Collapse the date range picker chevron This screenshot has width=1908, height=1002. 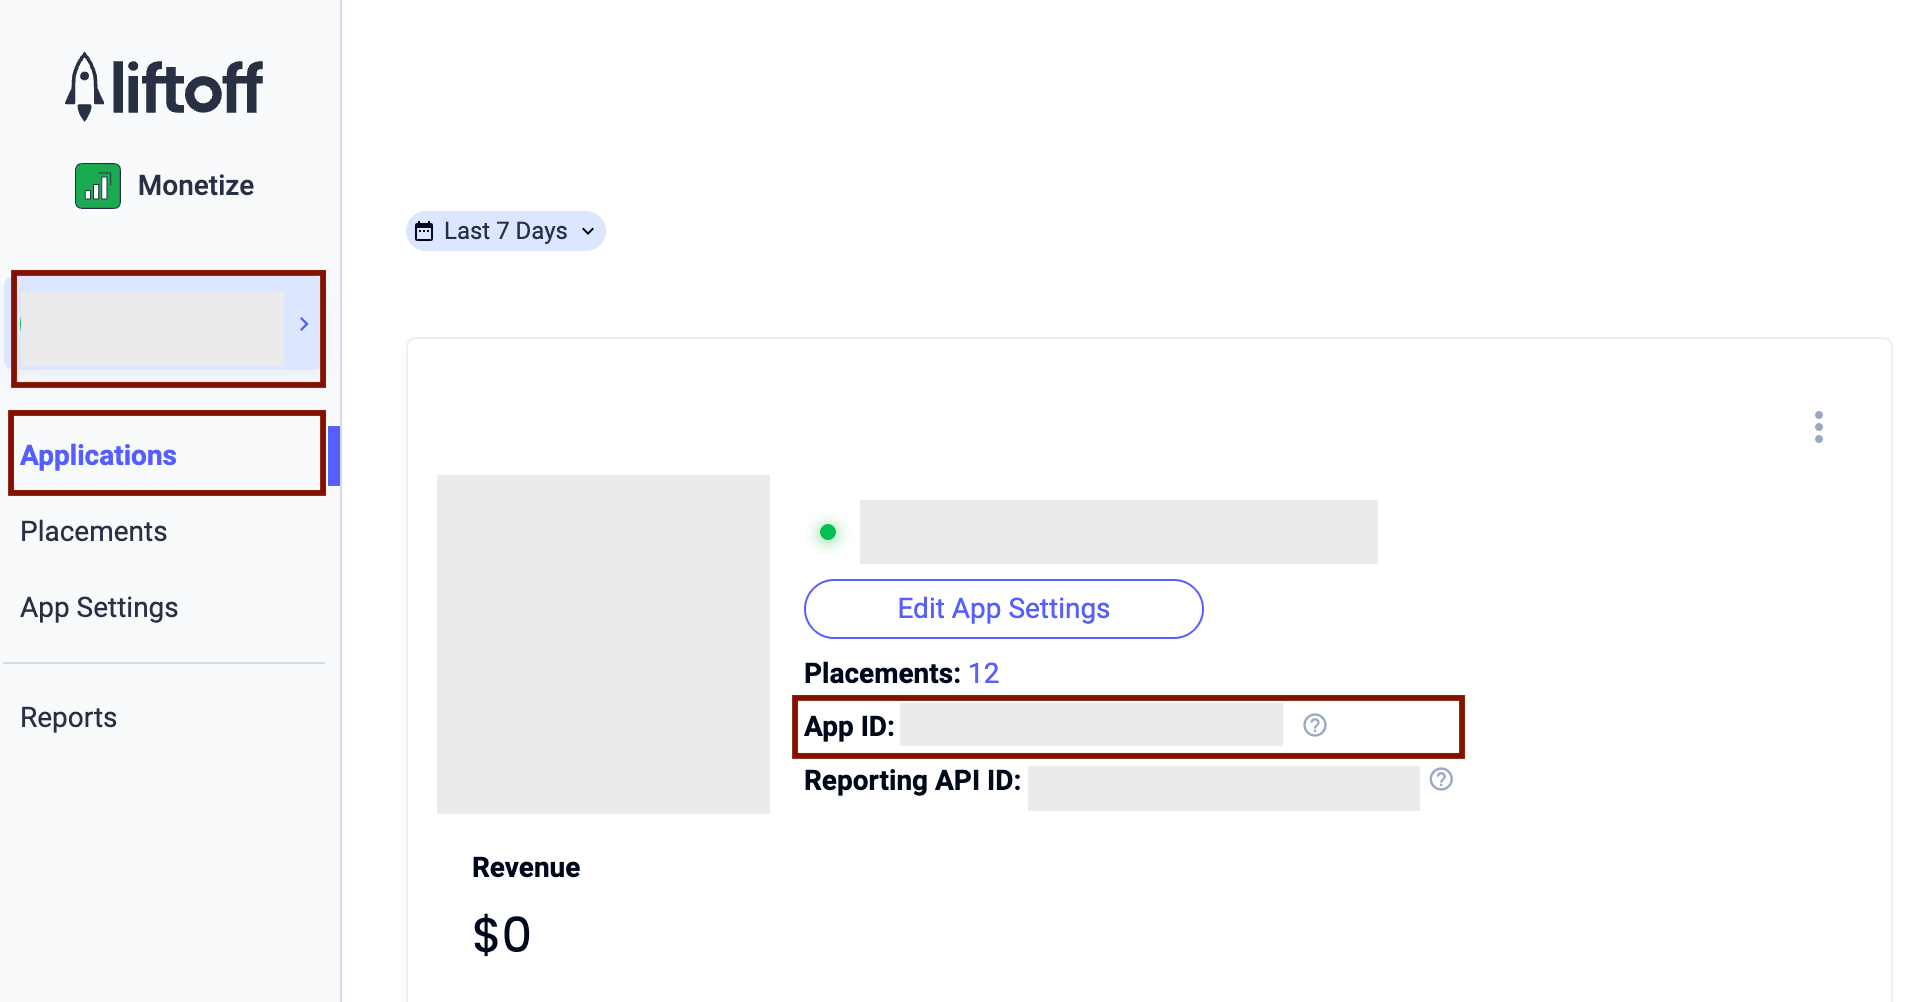click(586, 231)
